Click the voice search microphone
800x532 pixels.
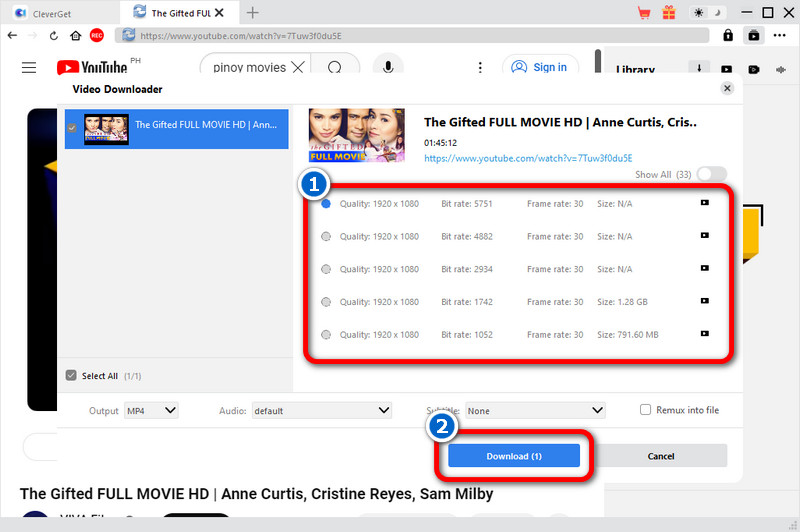coord(388,67)
